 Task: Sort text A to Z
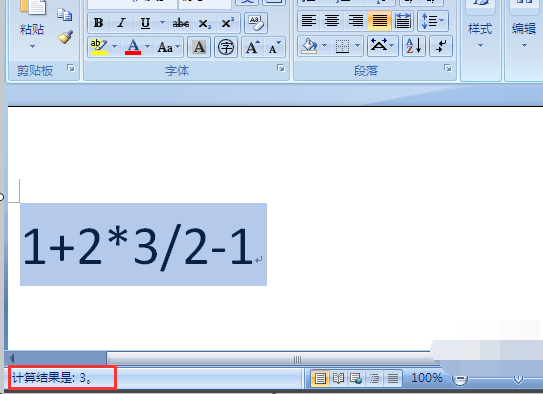(414, 46)
